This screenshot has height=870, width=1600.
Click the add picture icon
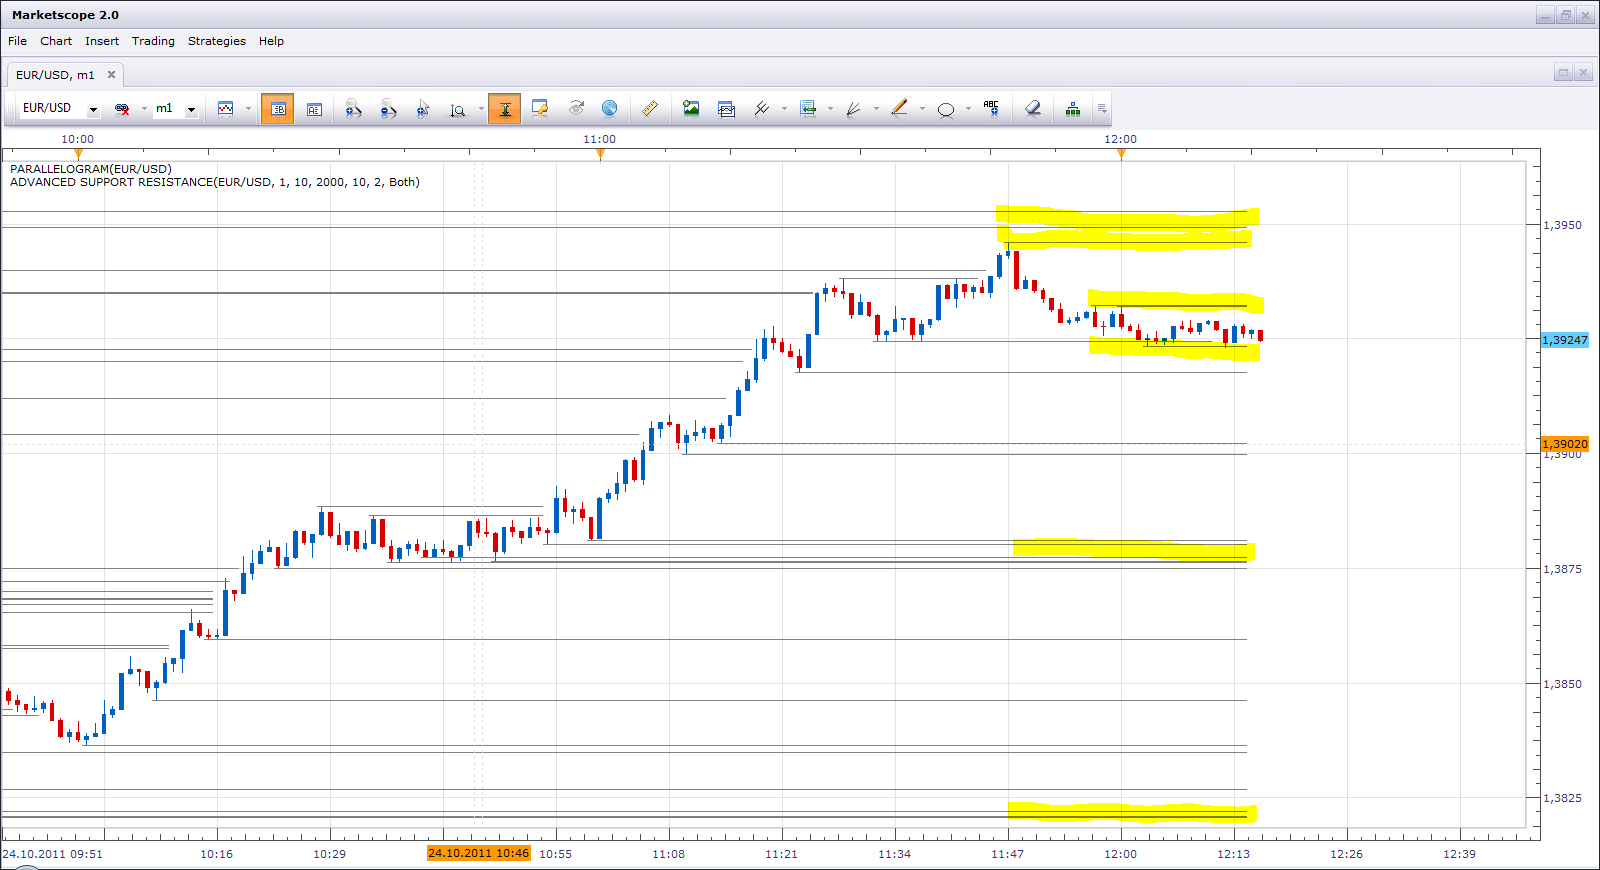tap(691, 108)
